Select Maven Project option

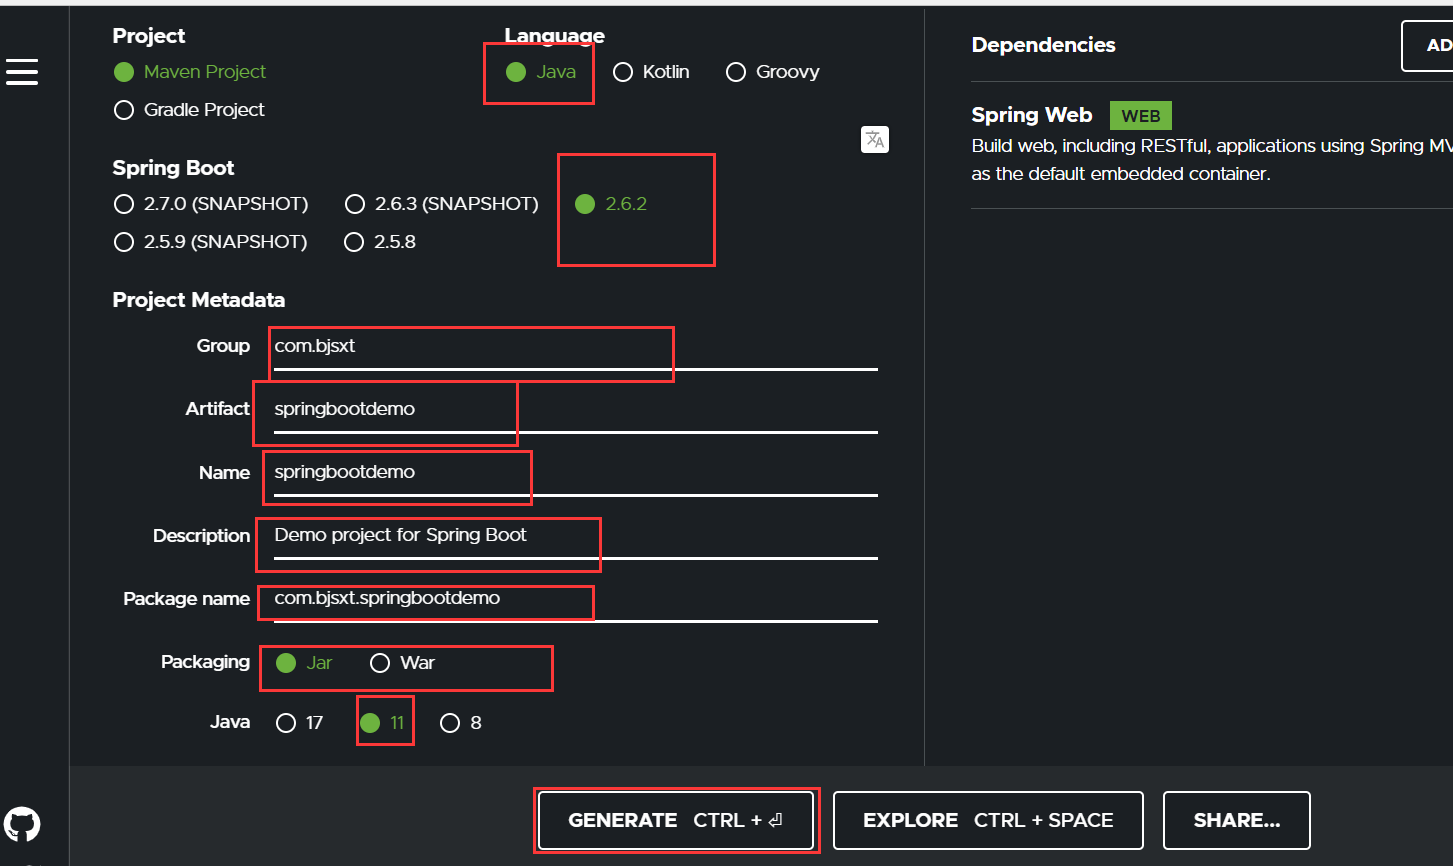tap(190, 72)
